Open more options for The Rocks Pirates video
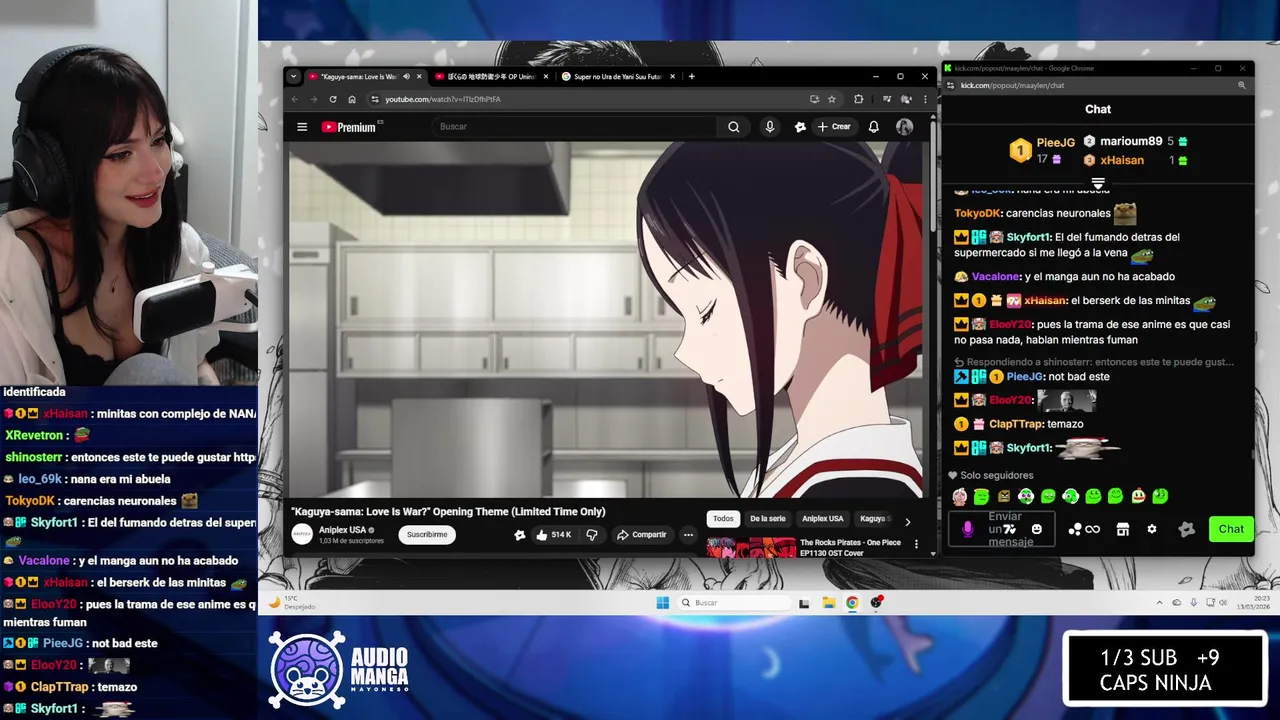The image size is (1280, 720). [917, 545]
